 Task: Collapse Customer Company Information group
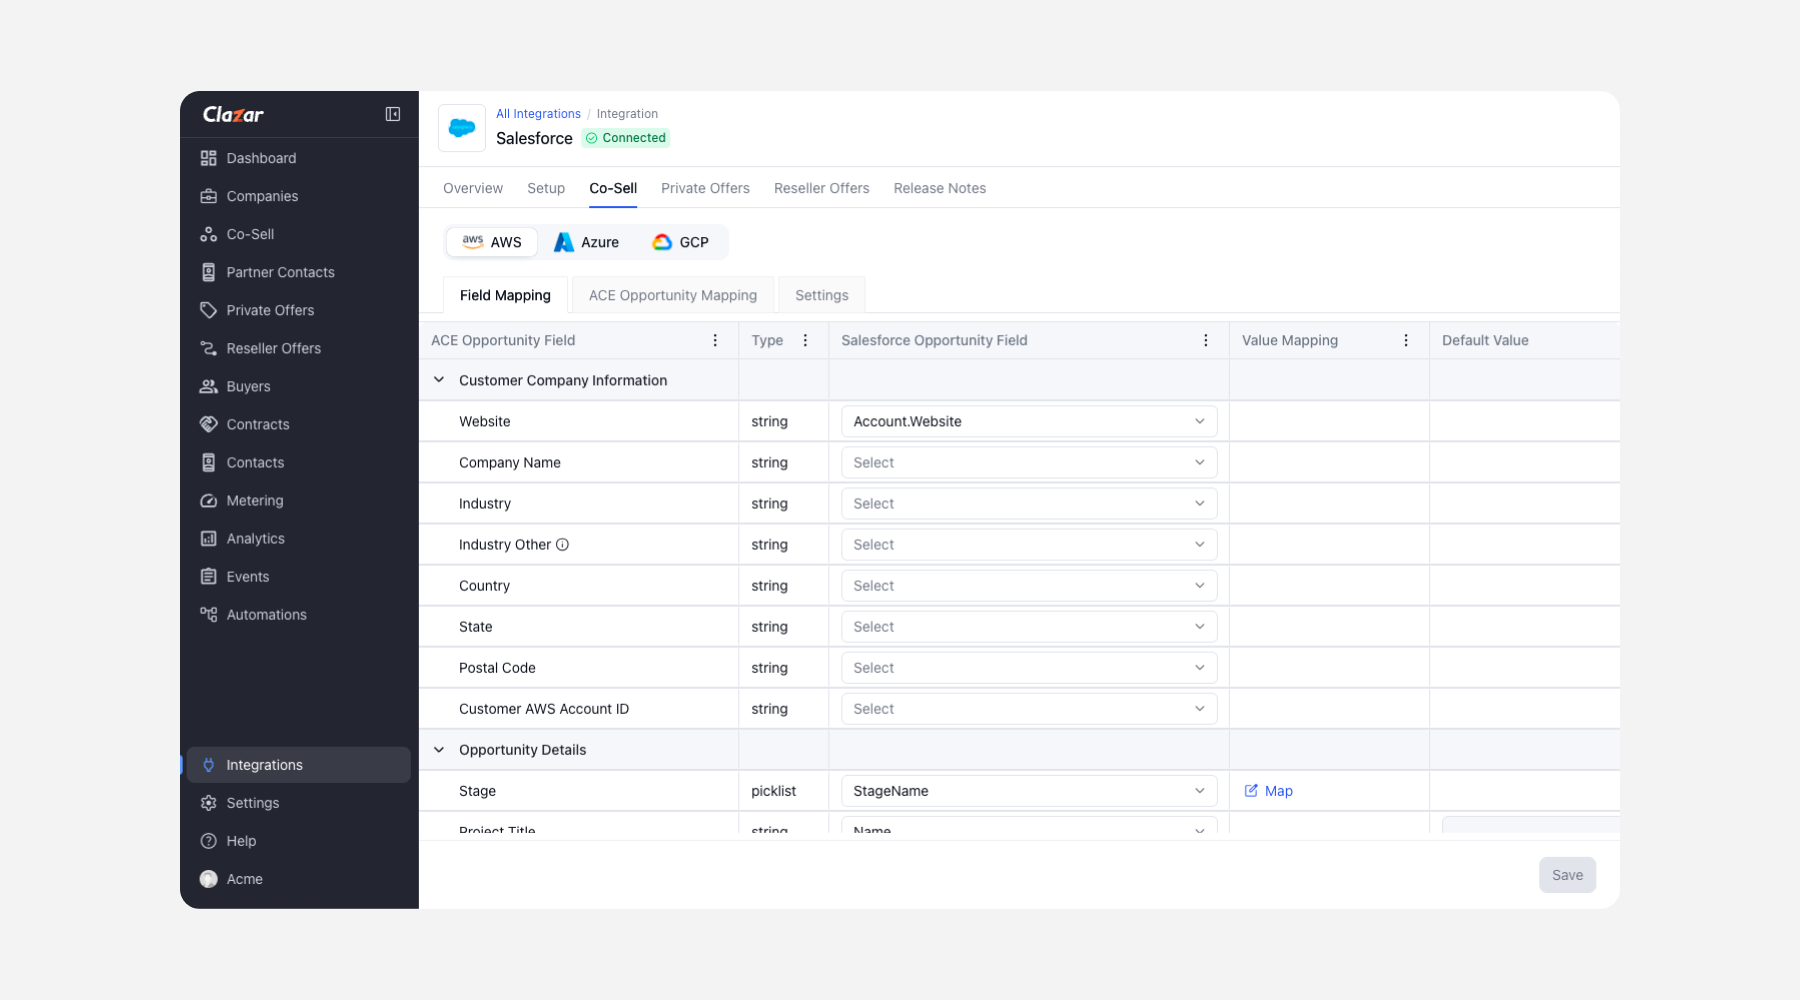coord(438,380)
